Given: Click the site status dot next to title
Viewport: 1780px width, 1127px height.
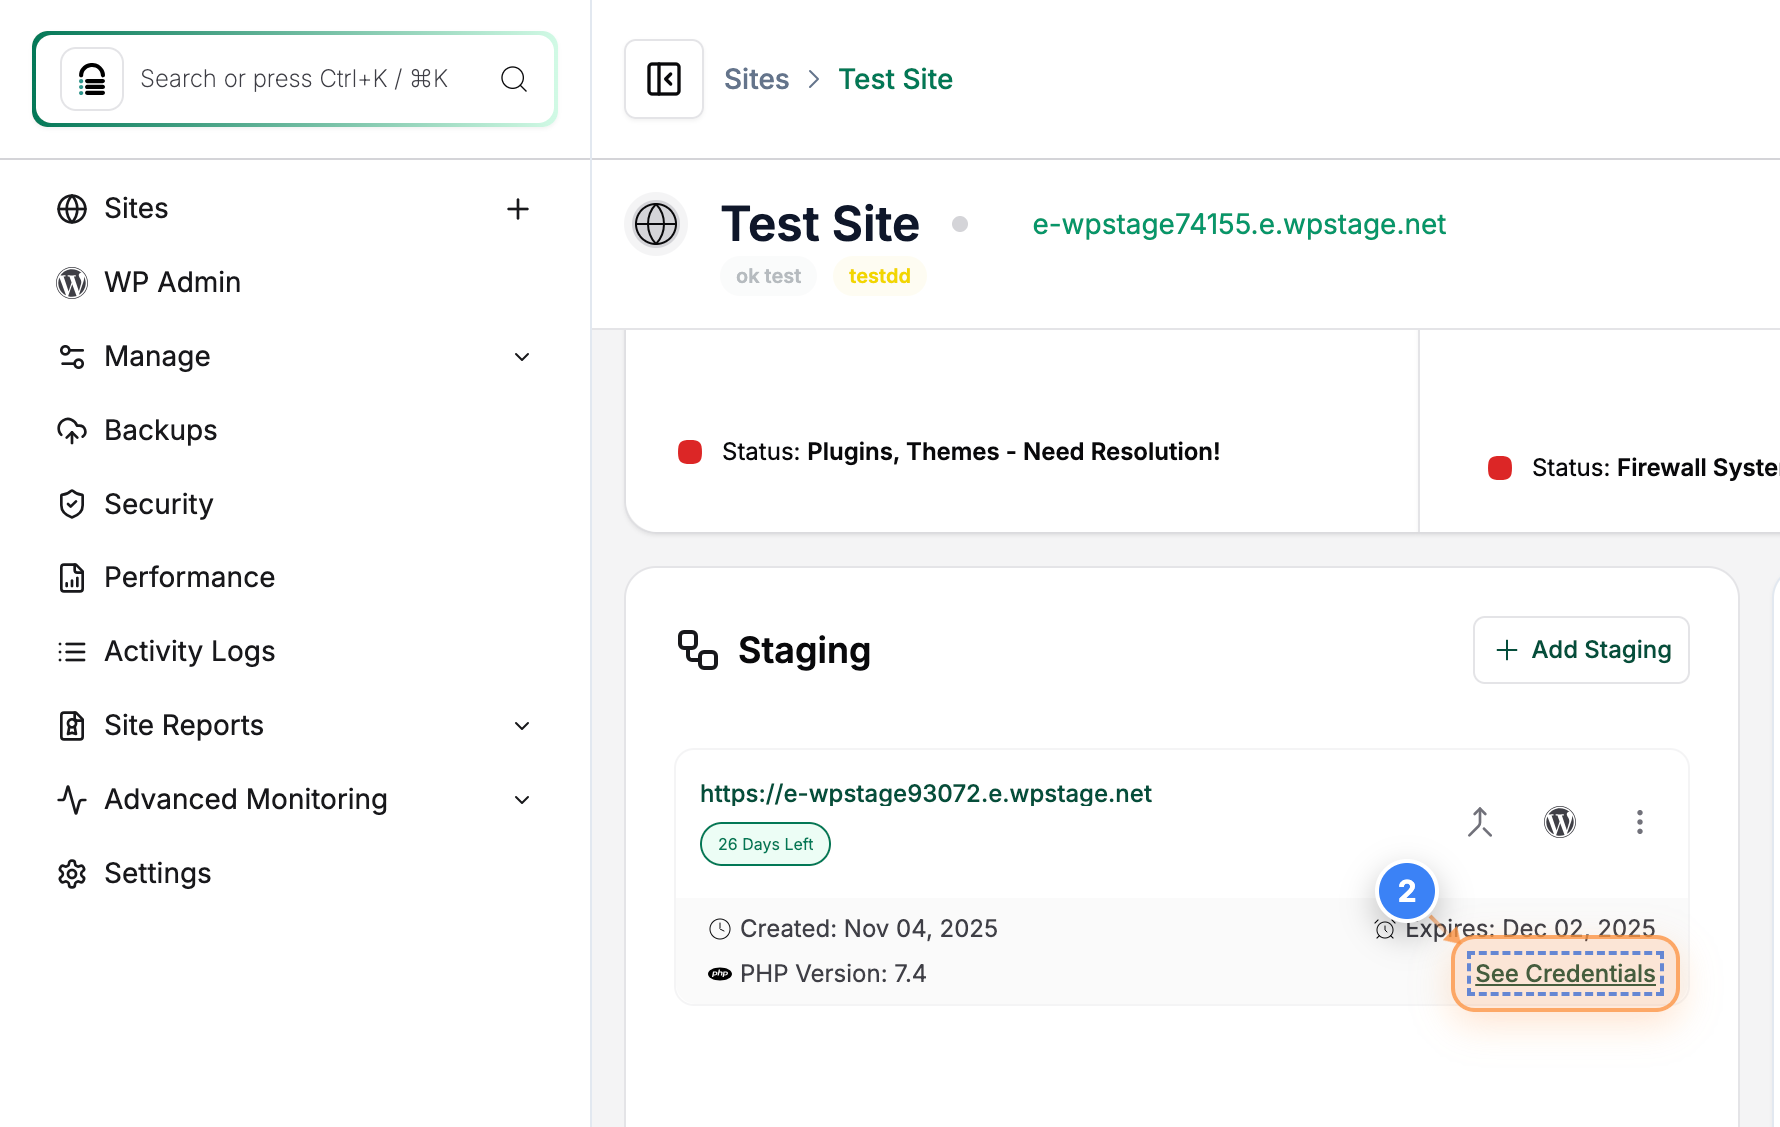Looking at the screenshot, I should [x=960, y=224].
